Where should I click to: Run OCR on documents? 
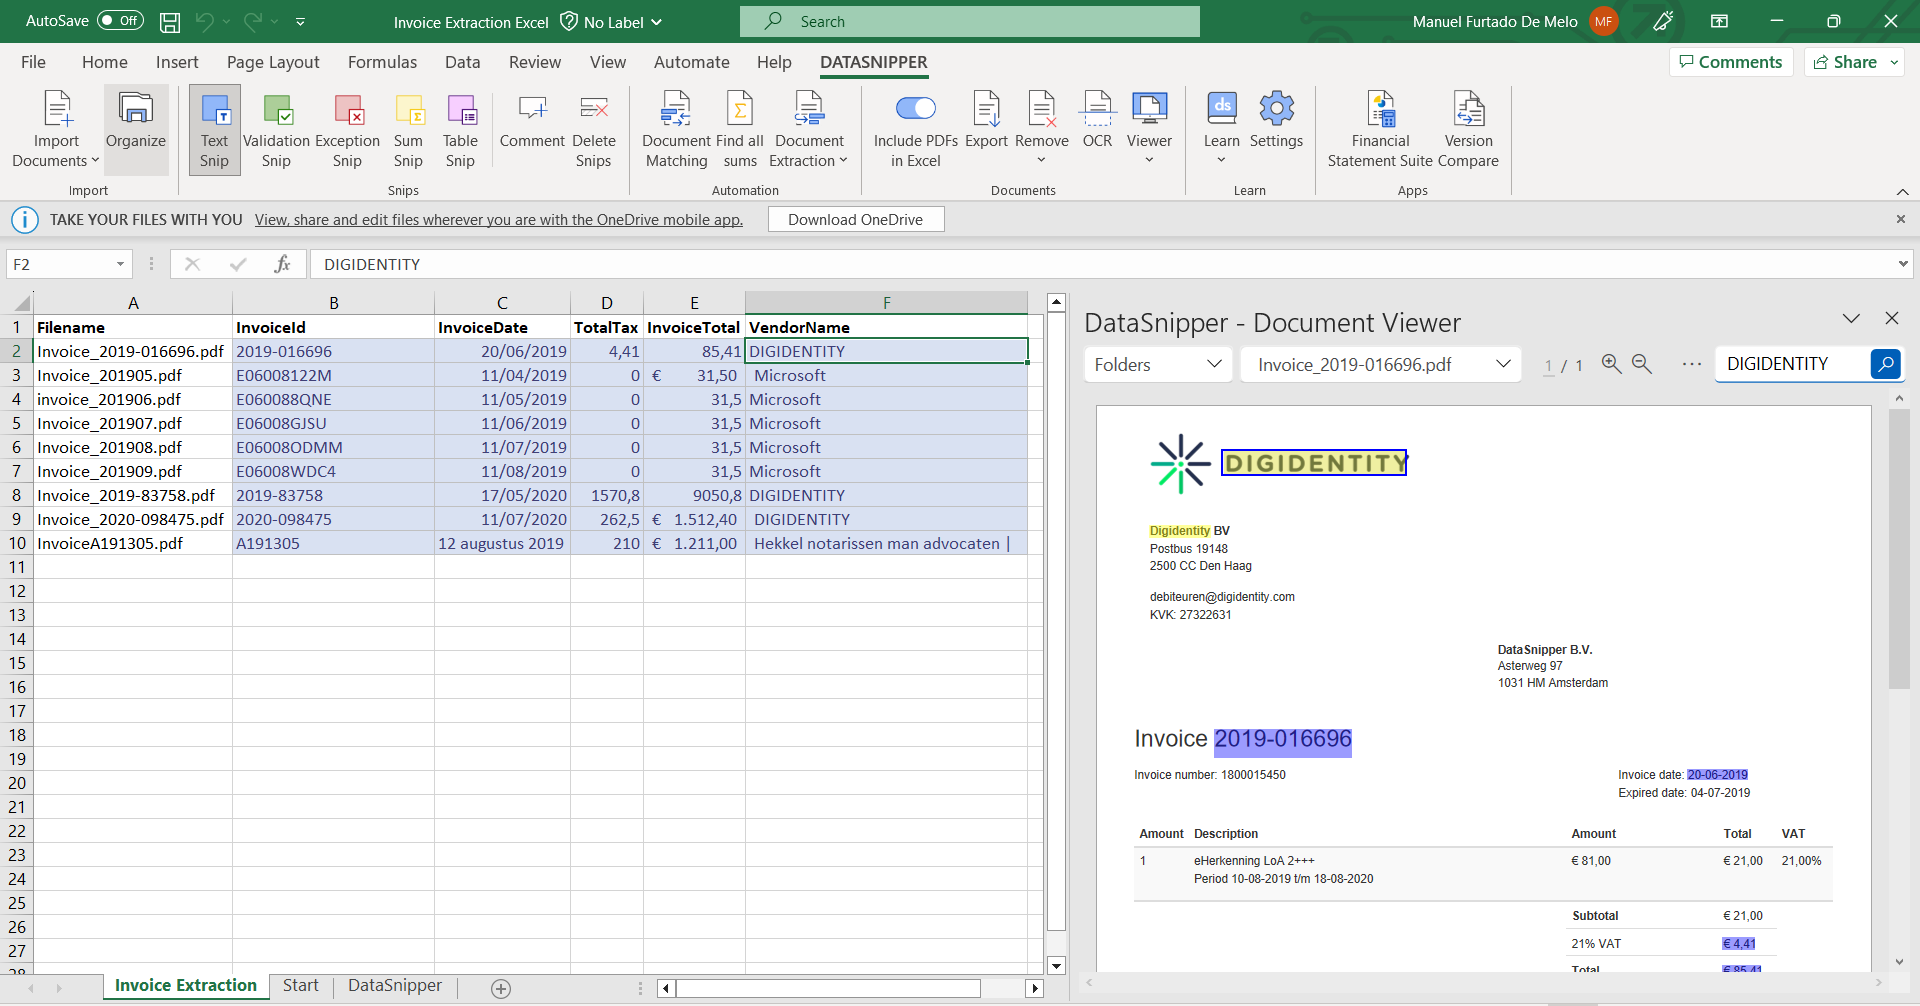tap(1097, 120)
